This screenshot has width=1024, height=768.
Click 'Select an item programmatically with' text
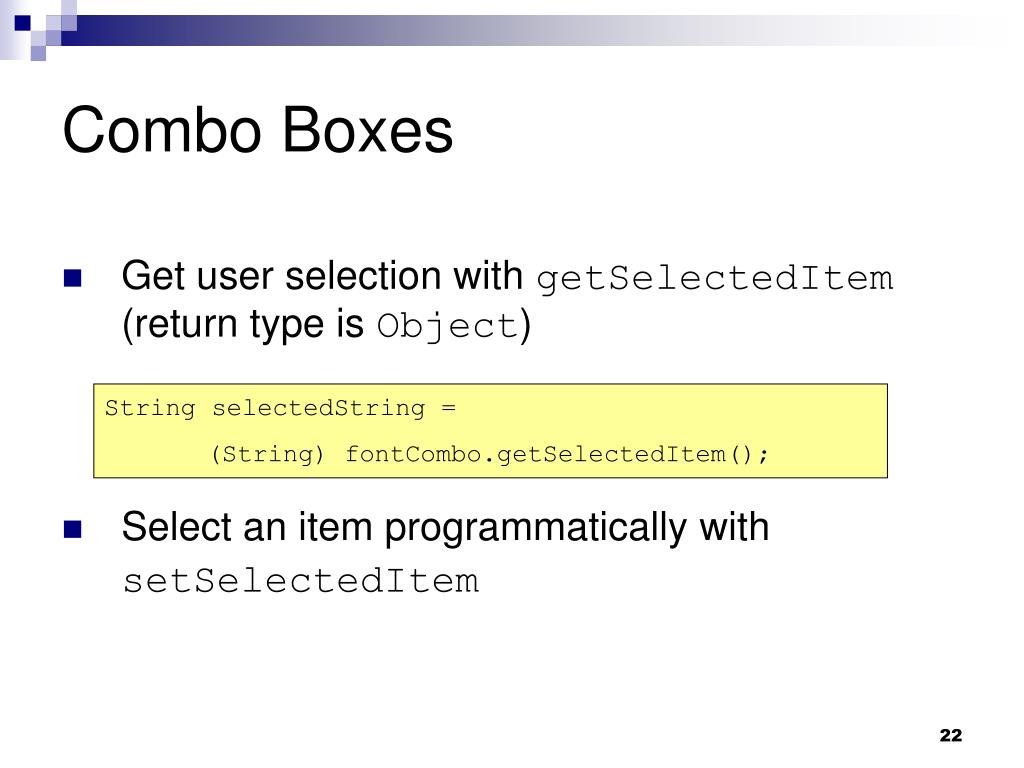[445, 528]
